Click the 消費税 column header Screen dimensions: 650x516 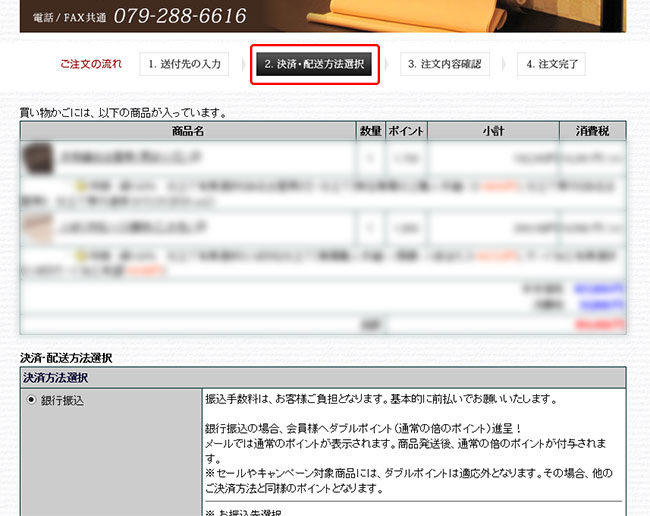point(592,131)
